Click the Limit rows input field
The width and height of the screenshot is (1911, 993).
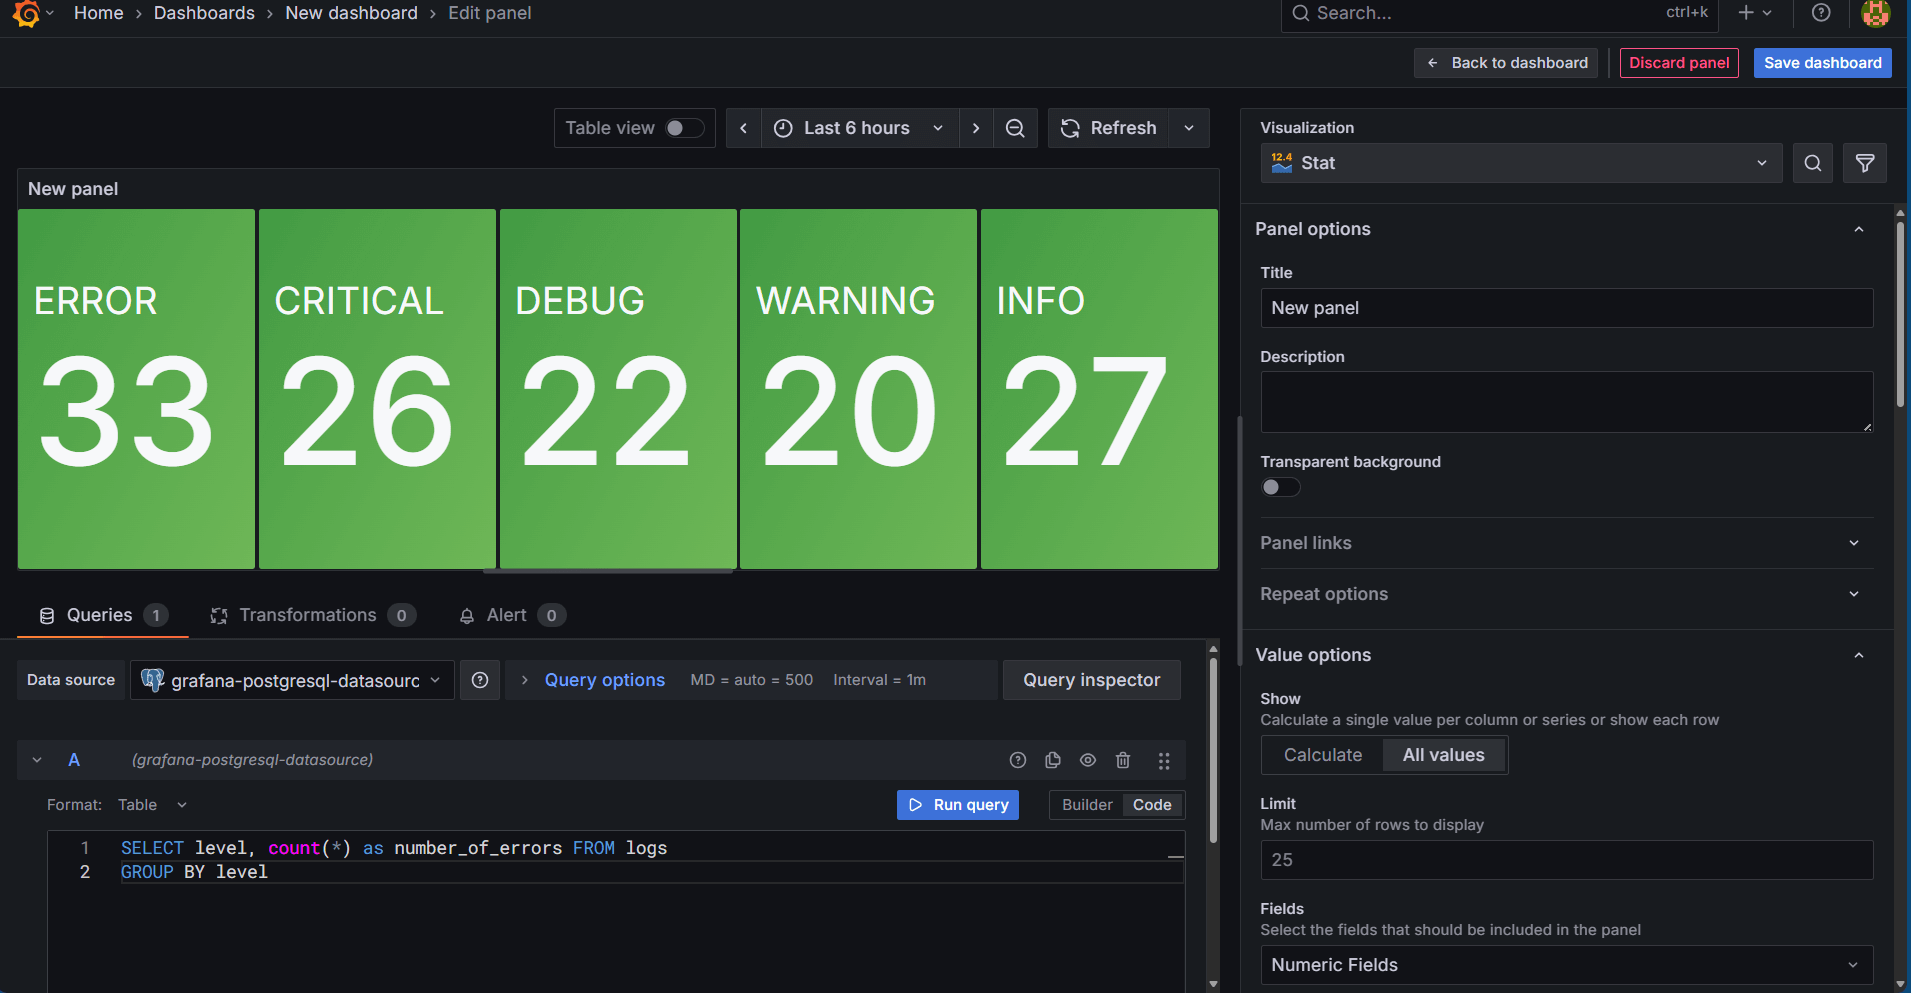pos(1565,860)
